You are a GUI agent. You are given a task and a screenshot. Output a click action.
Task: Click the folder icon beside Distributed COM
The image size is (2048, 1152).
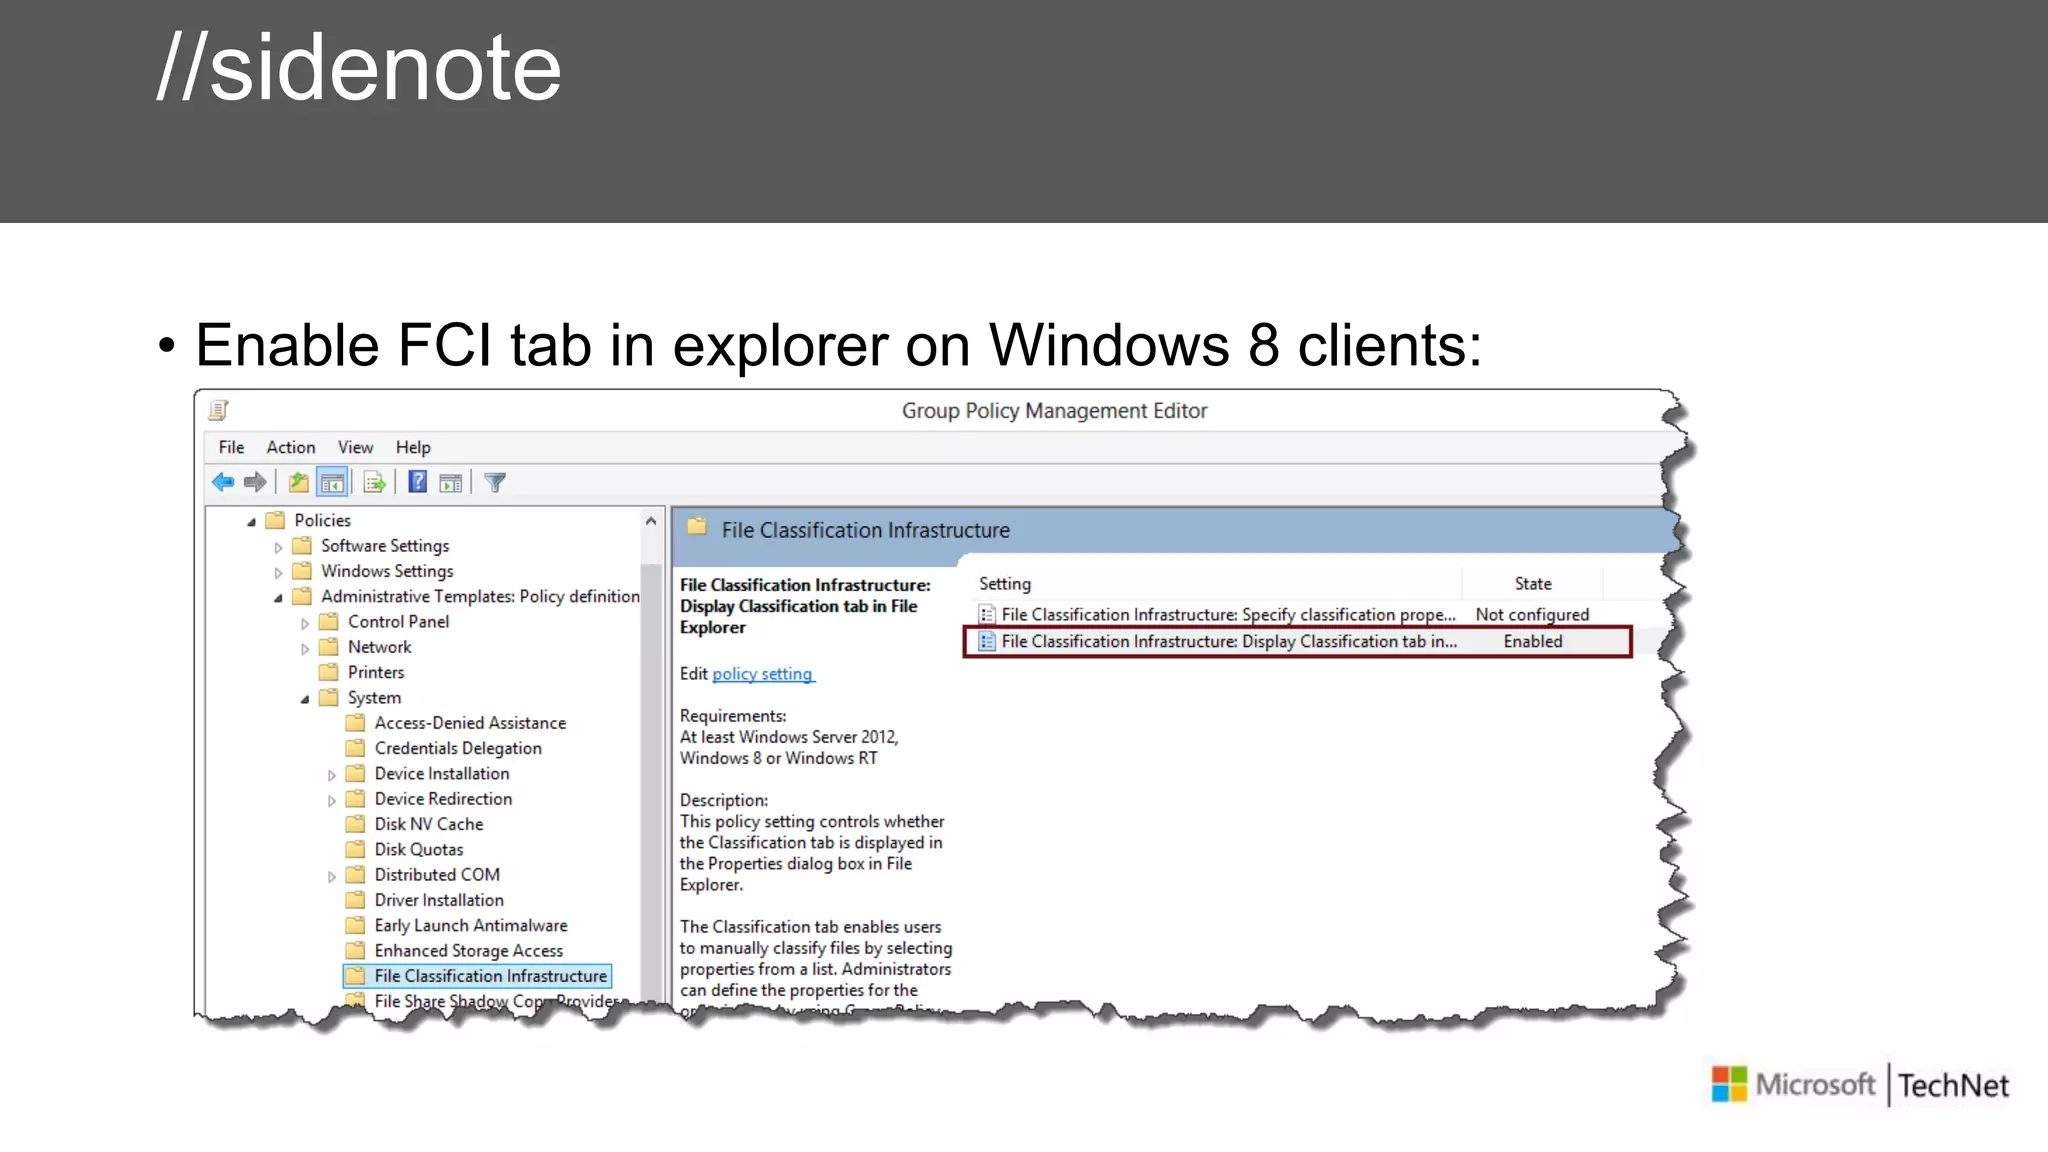point(355,875)
